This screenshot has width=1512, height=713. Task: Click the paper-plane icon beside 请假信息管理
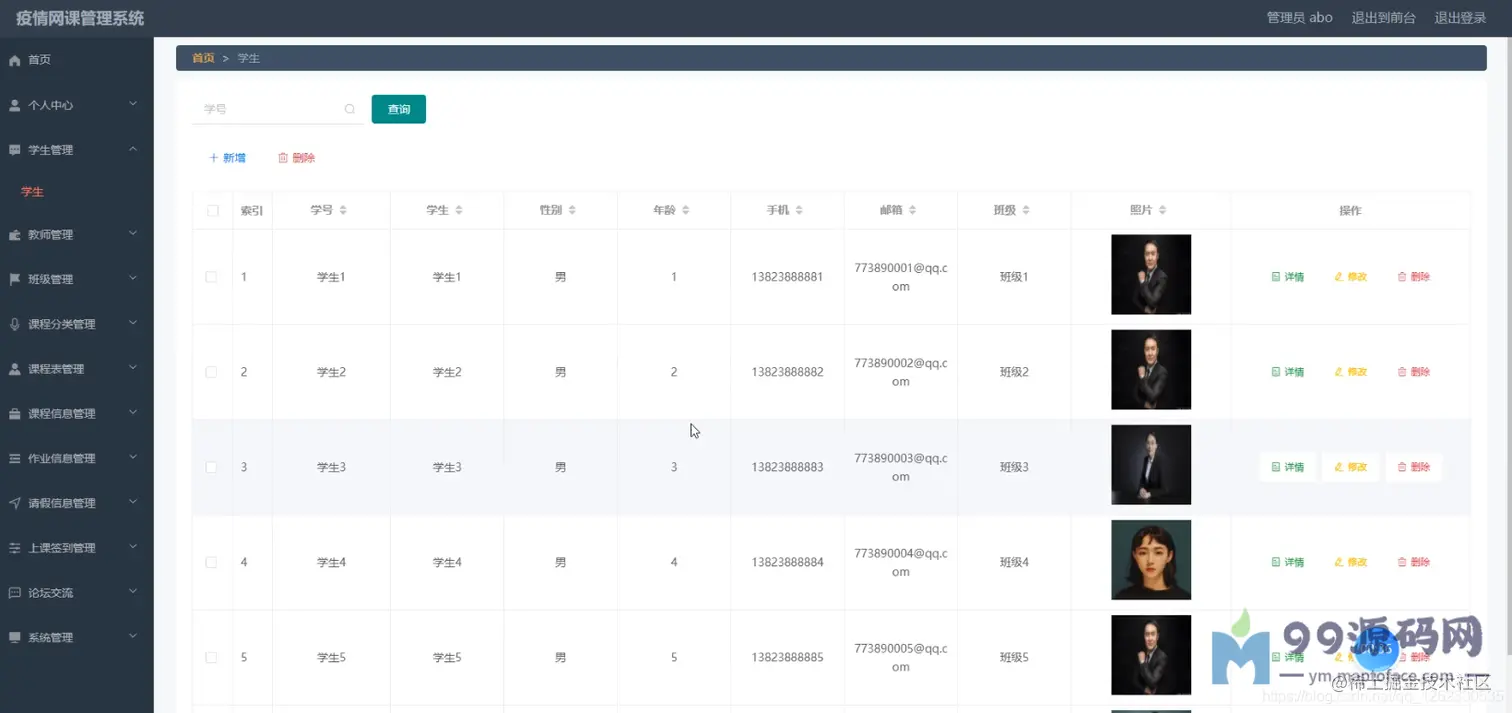(14, 503)
